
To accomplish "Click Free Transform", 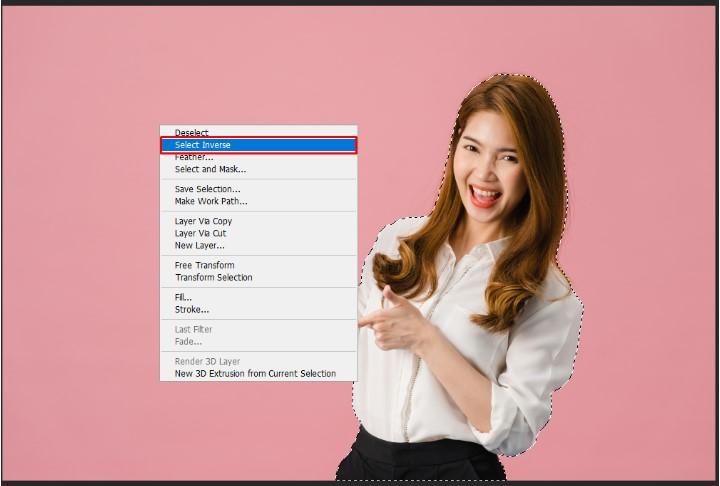I will (258, 265).
